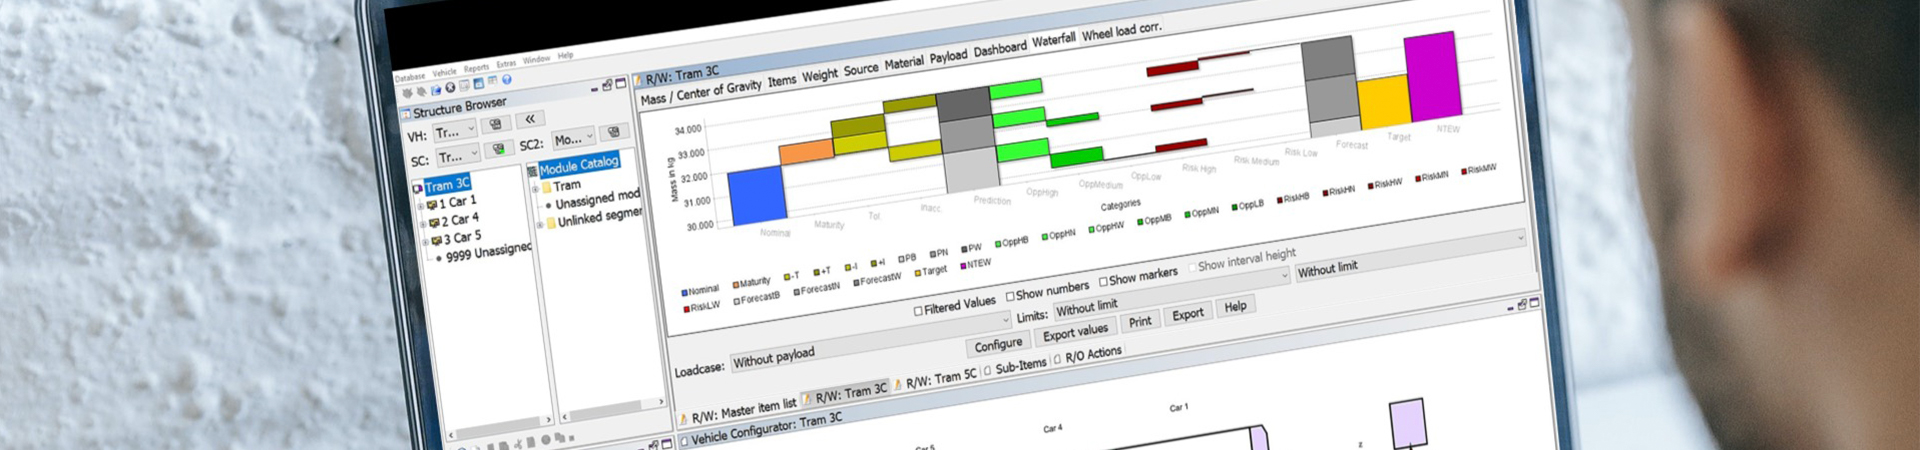The image size is (1920, 450).
Task: Toggle the Show numbers checkbox
Action: (1010, 296)
